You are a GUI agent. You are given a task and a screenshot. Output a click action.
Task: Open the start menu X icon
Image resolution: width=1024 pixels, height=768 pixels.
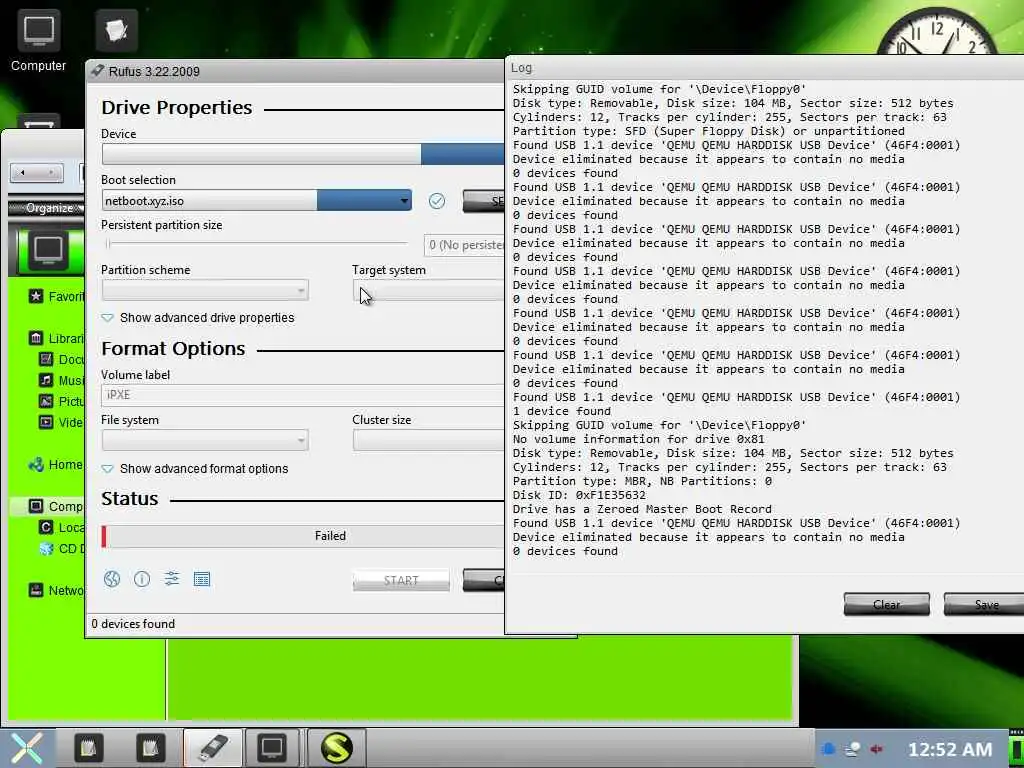coord(27,748)
